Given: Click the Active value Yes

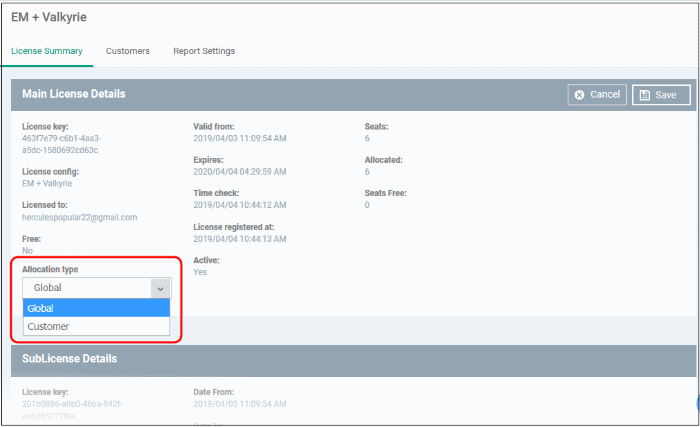Looking at the screenshot, I should point(200,272).
